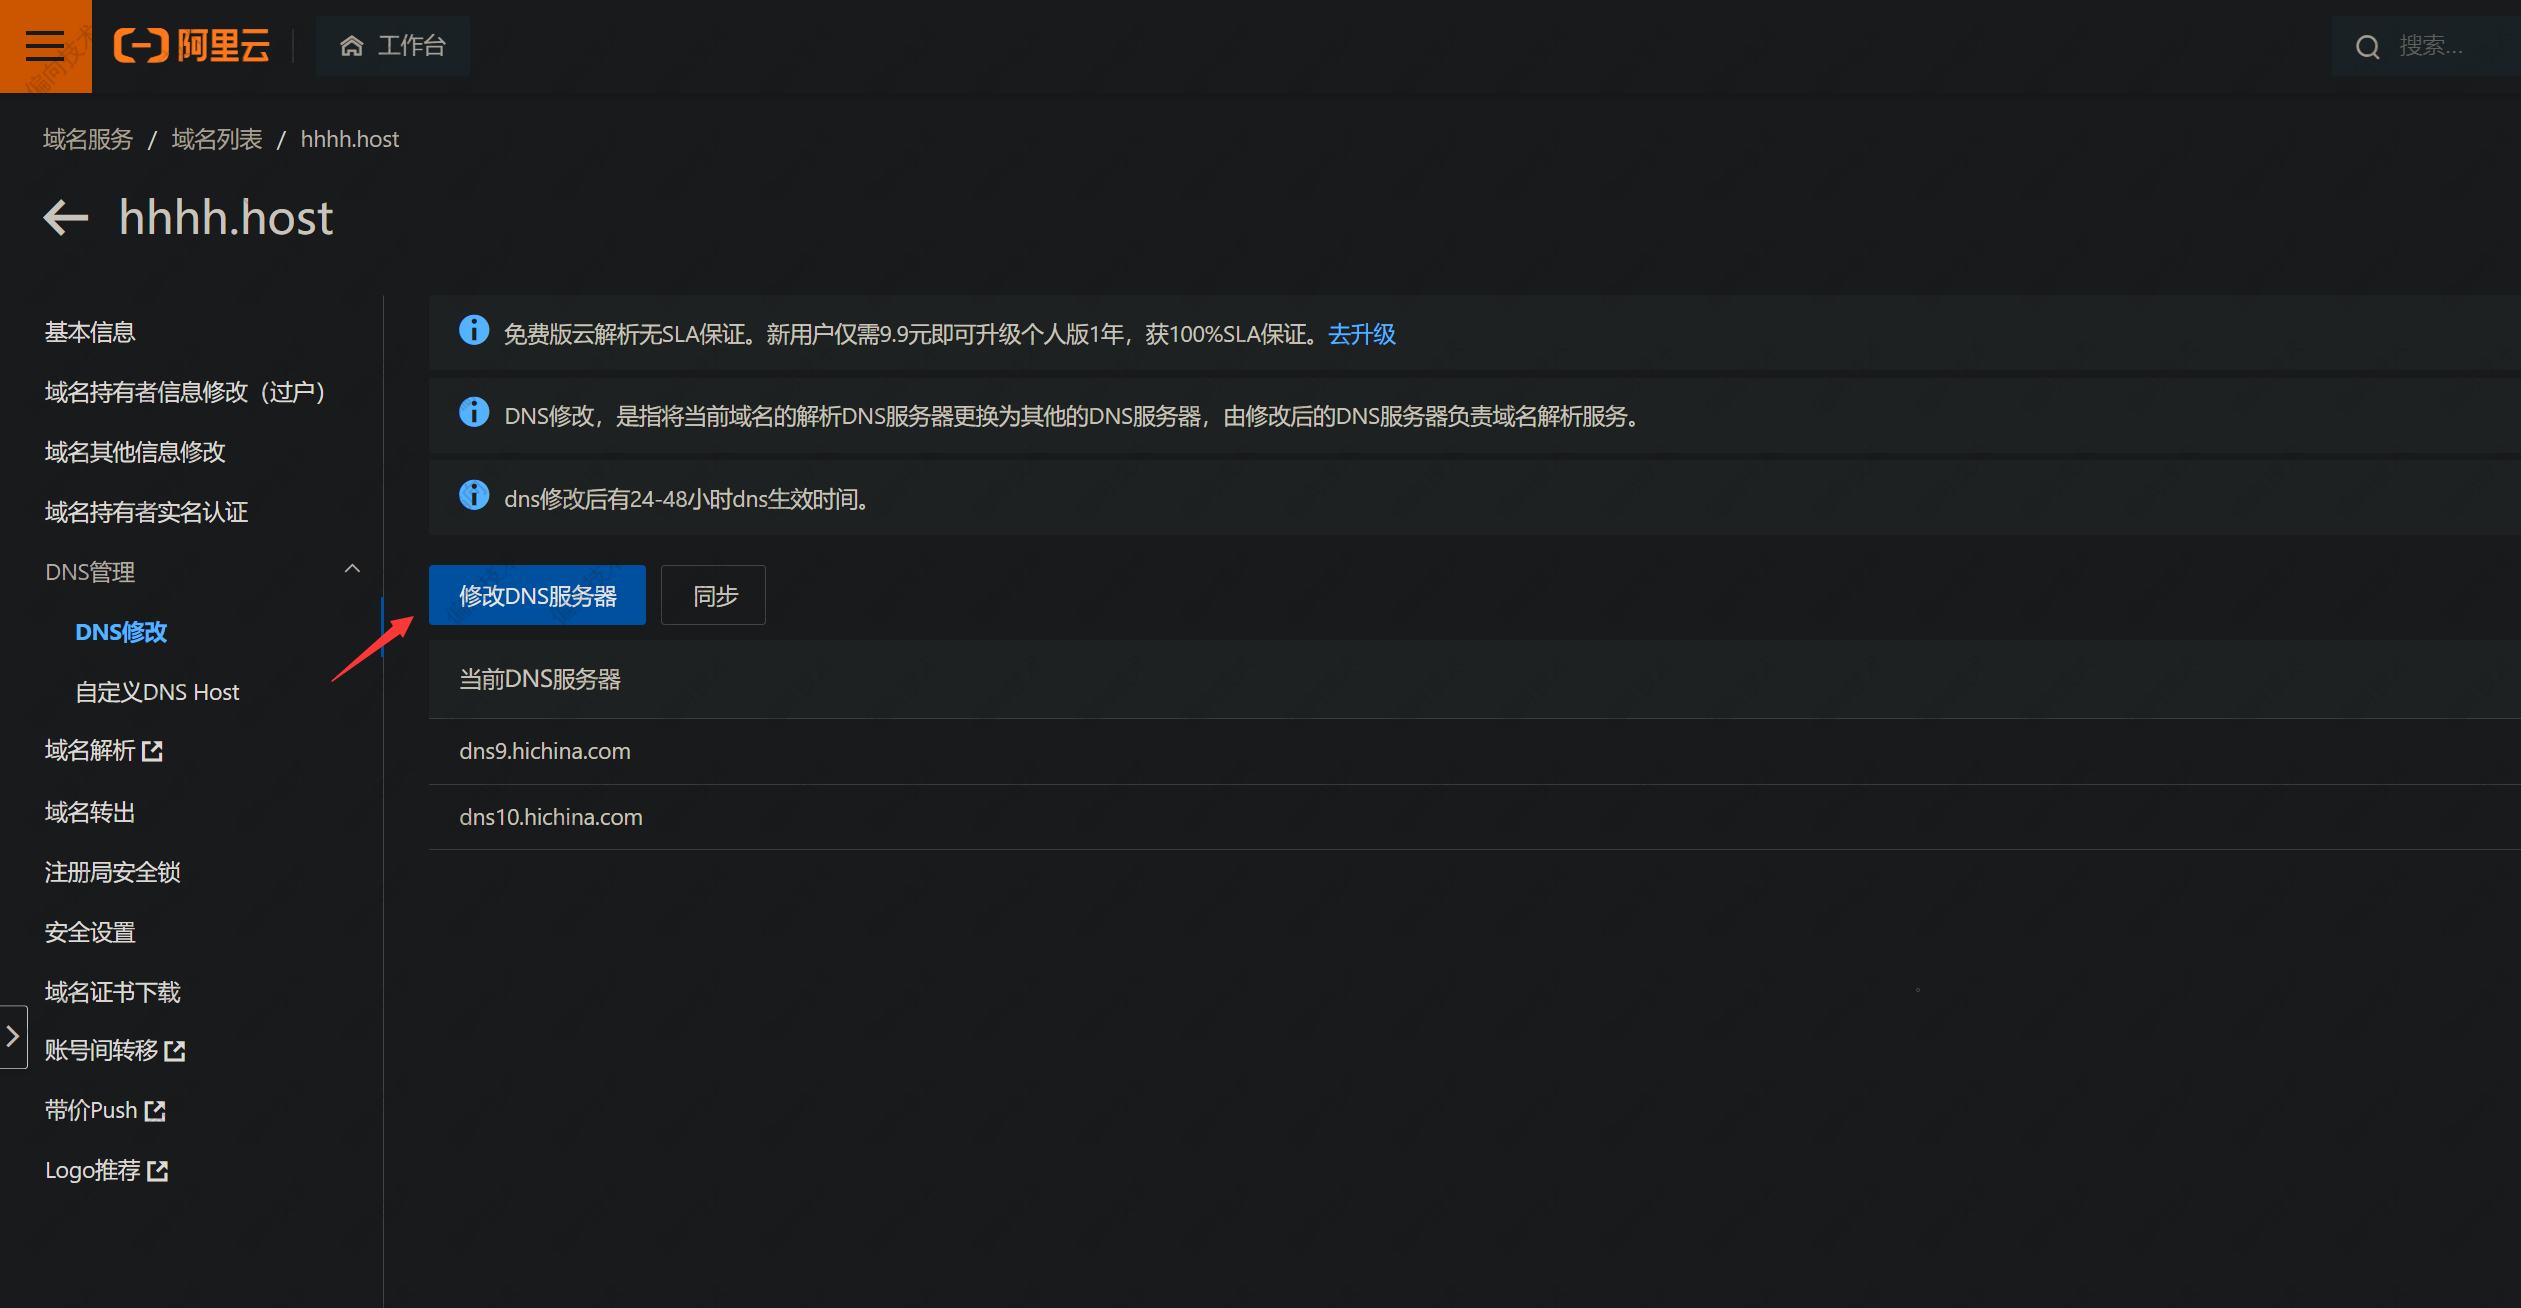2521x1308 pixels.
Task: Open 域名转出 menu item
Action: pyautogui.click(x=90, y=812)
